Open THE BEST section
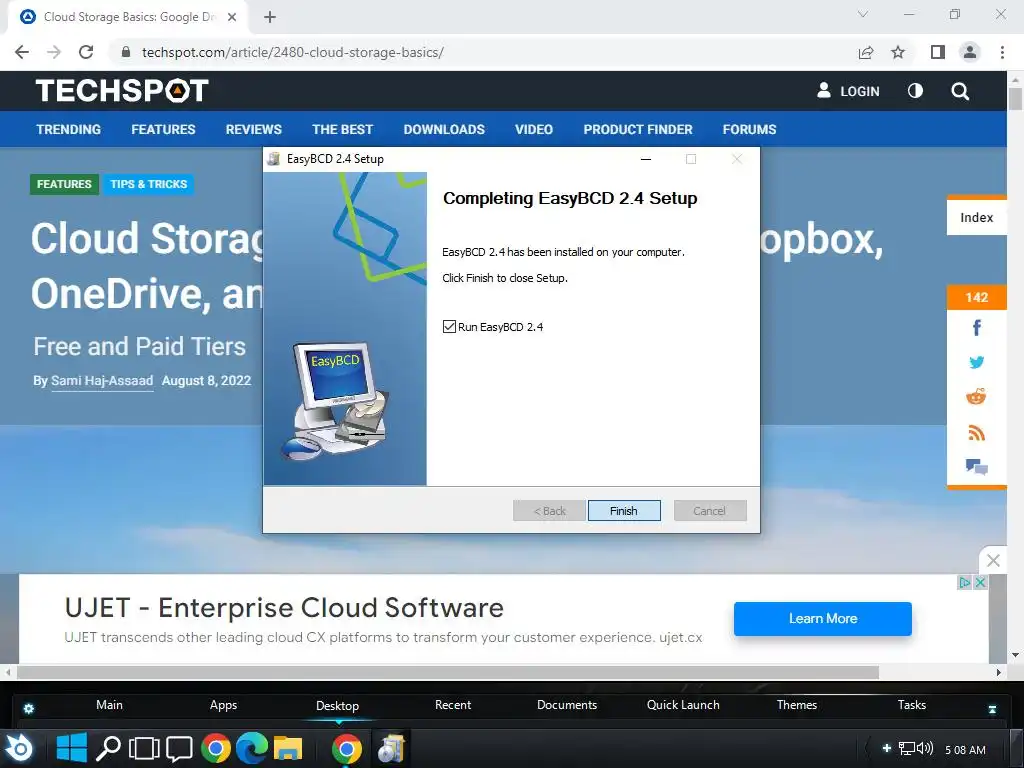 click(x=342, y=129)
